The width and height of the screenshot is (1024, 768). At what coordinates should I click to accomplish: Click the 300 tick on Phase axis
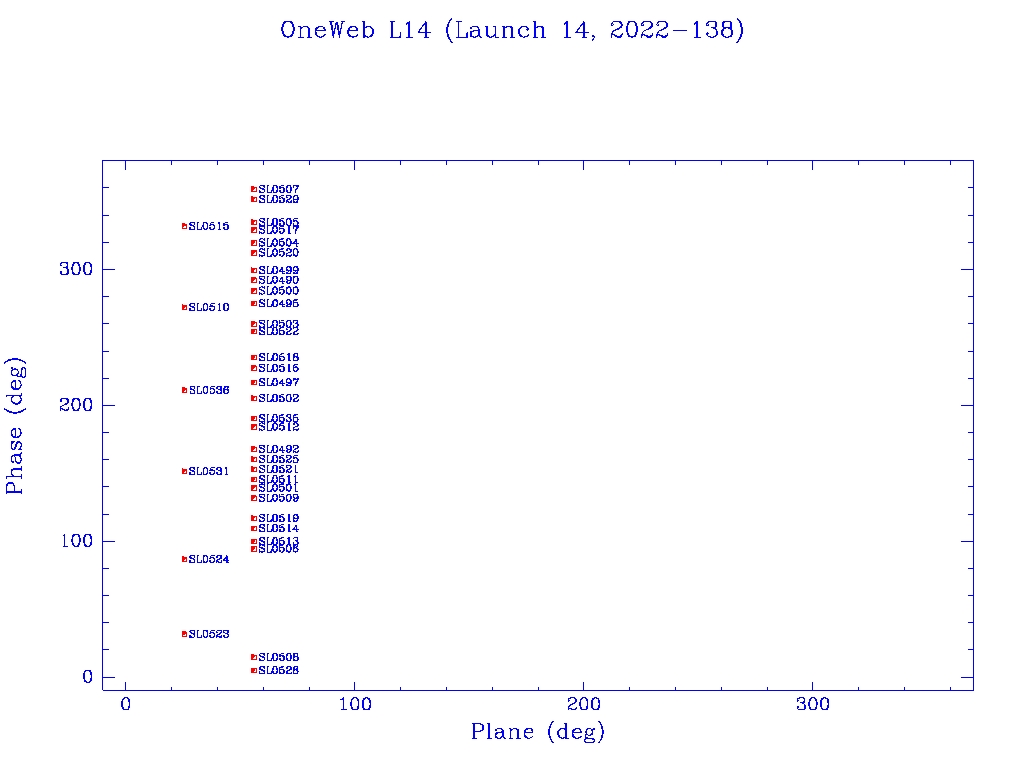[76, 269]
